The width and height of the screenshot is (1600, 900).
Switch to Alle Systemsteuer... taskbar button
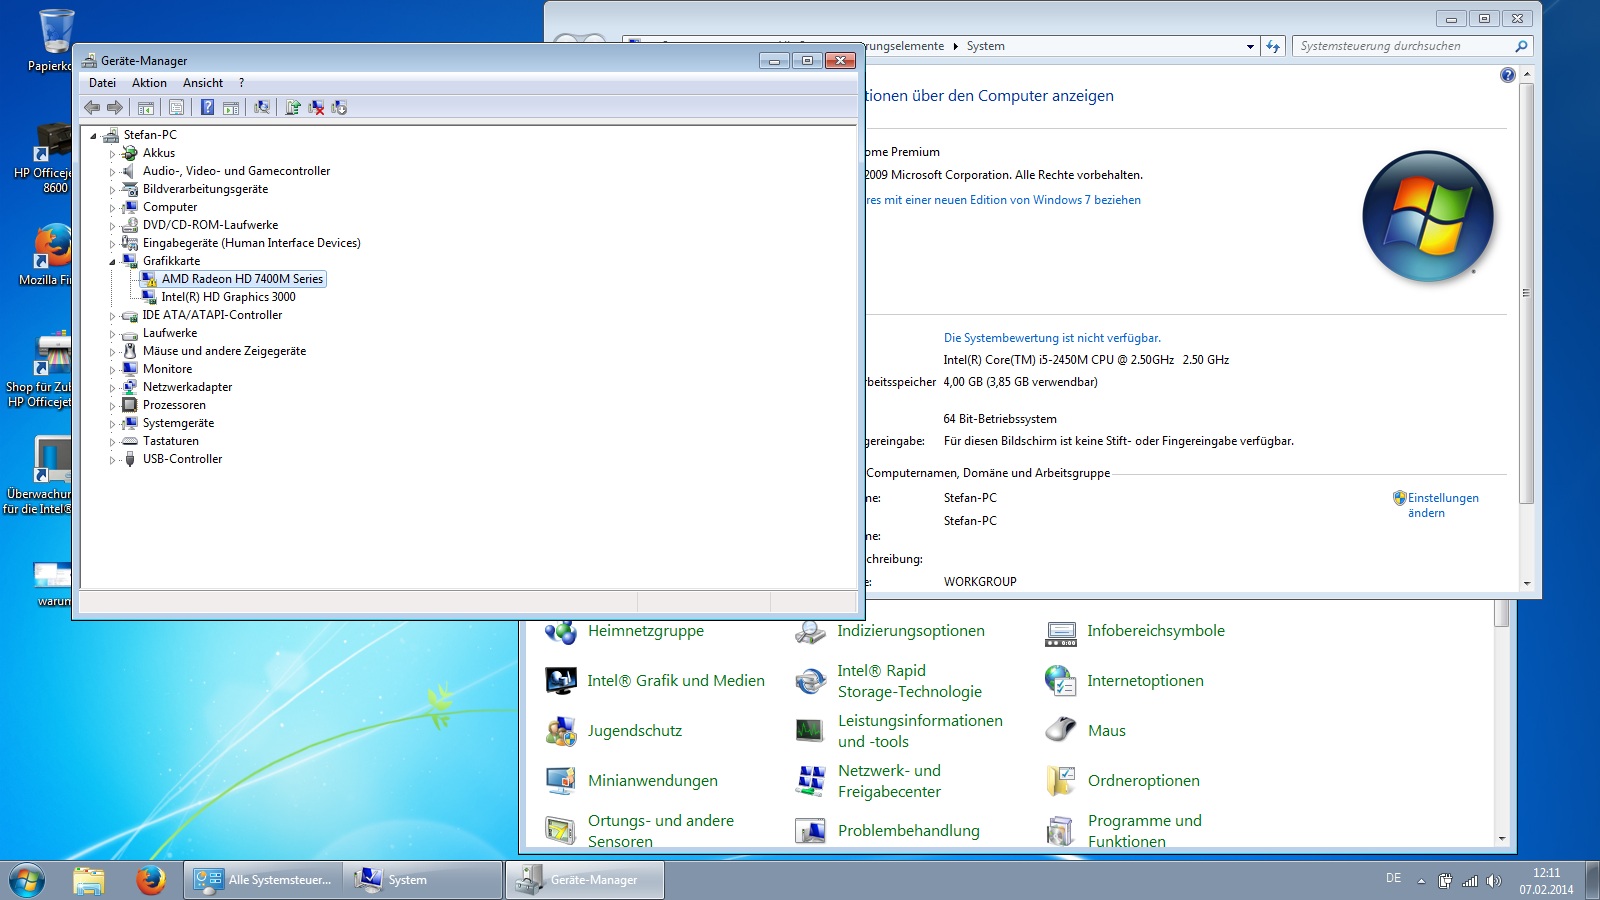point(263,880)
